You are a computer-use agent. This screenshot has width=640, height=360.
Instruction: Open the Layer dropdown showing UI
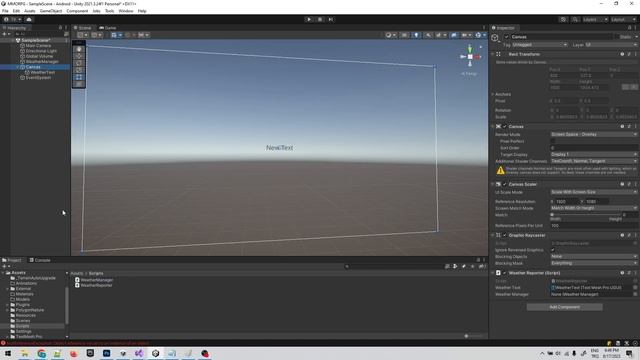(x=611, y=44)
